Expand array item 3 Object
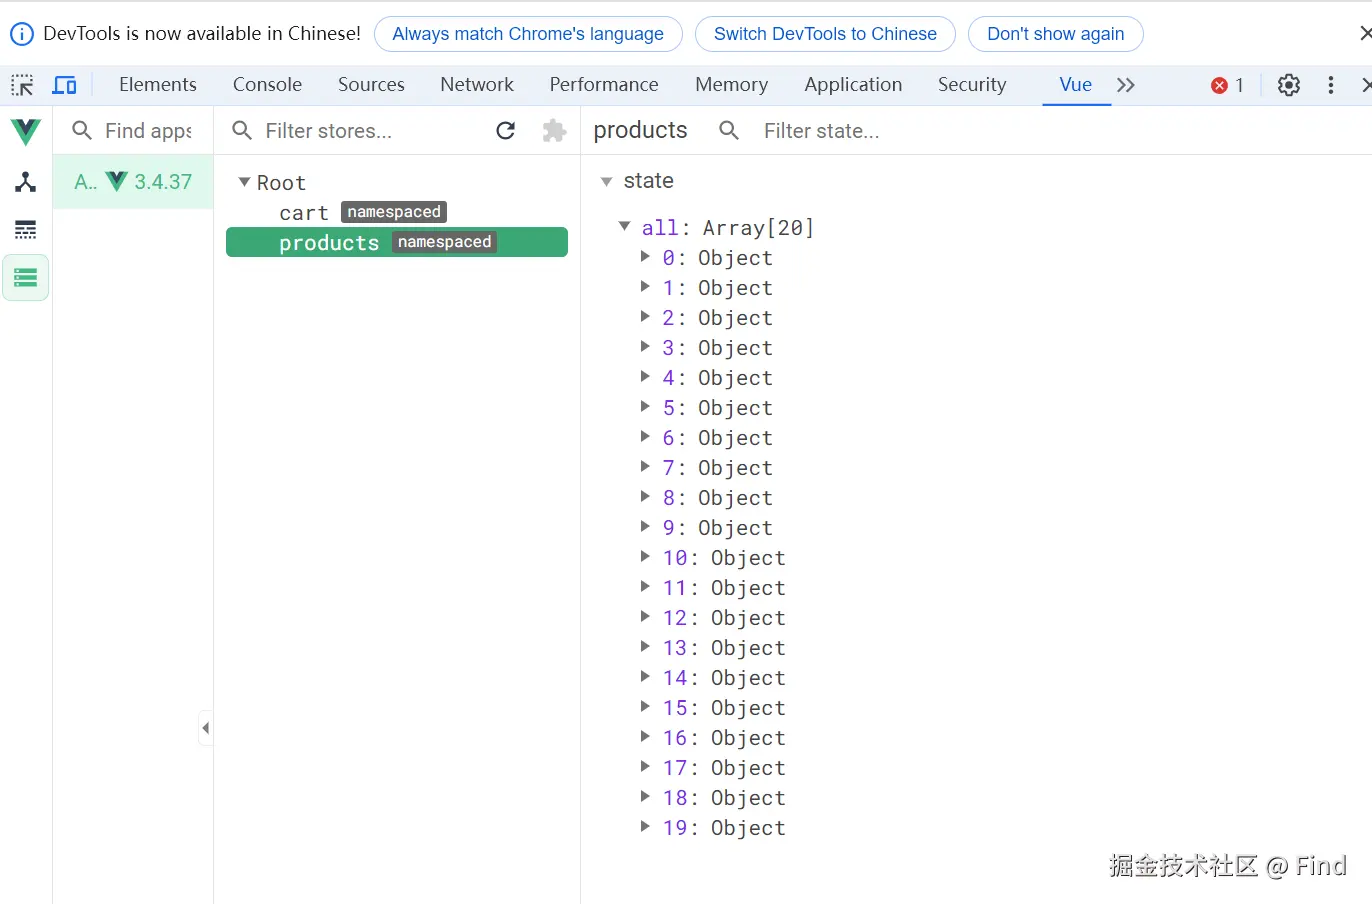 pos(645,347)
